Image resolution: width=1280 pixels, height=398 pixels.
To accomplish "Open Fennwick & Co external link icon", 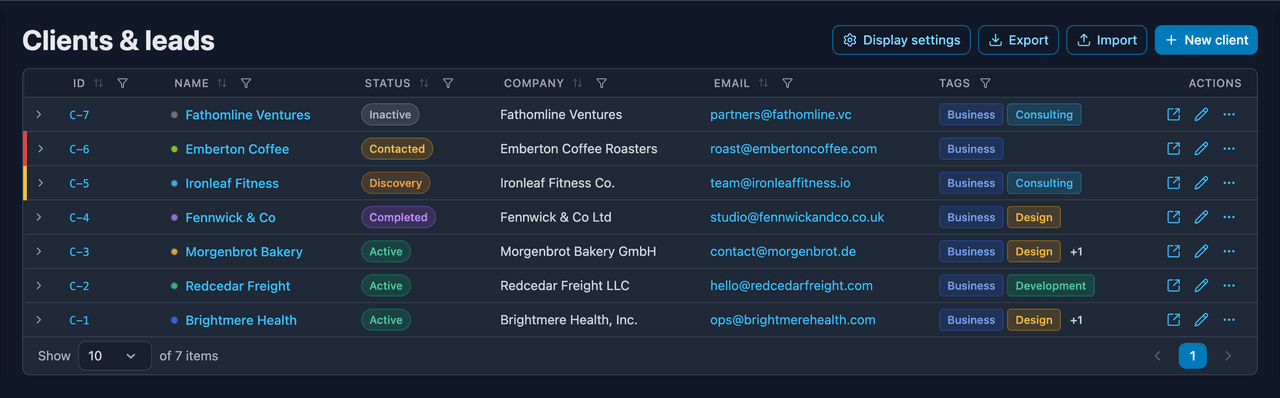I will click(1174, 217).
